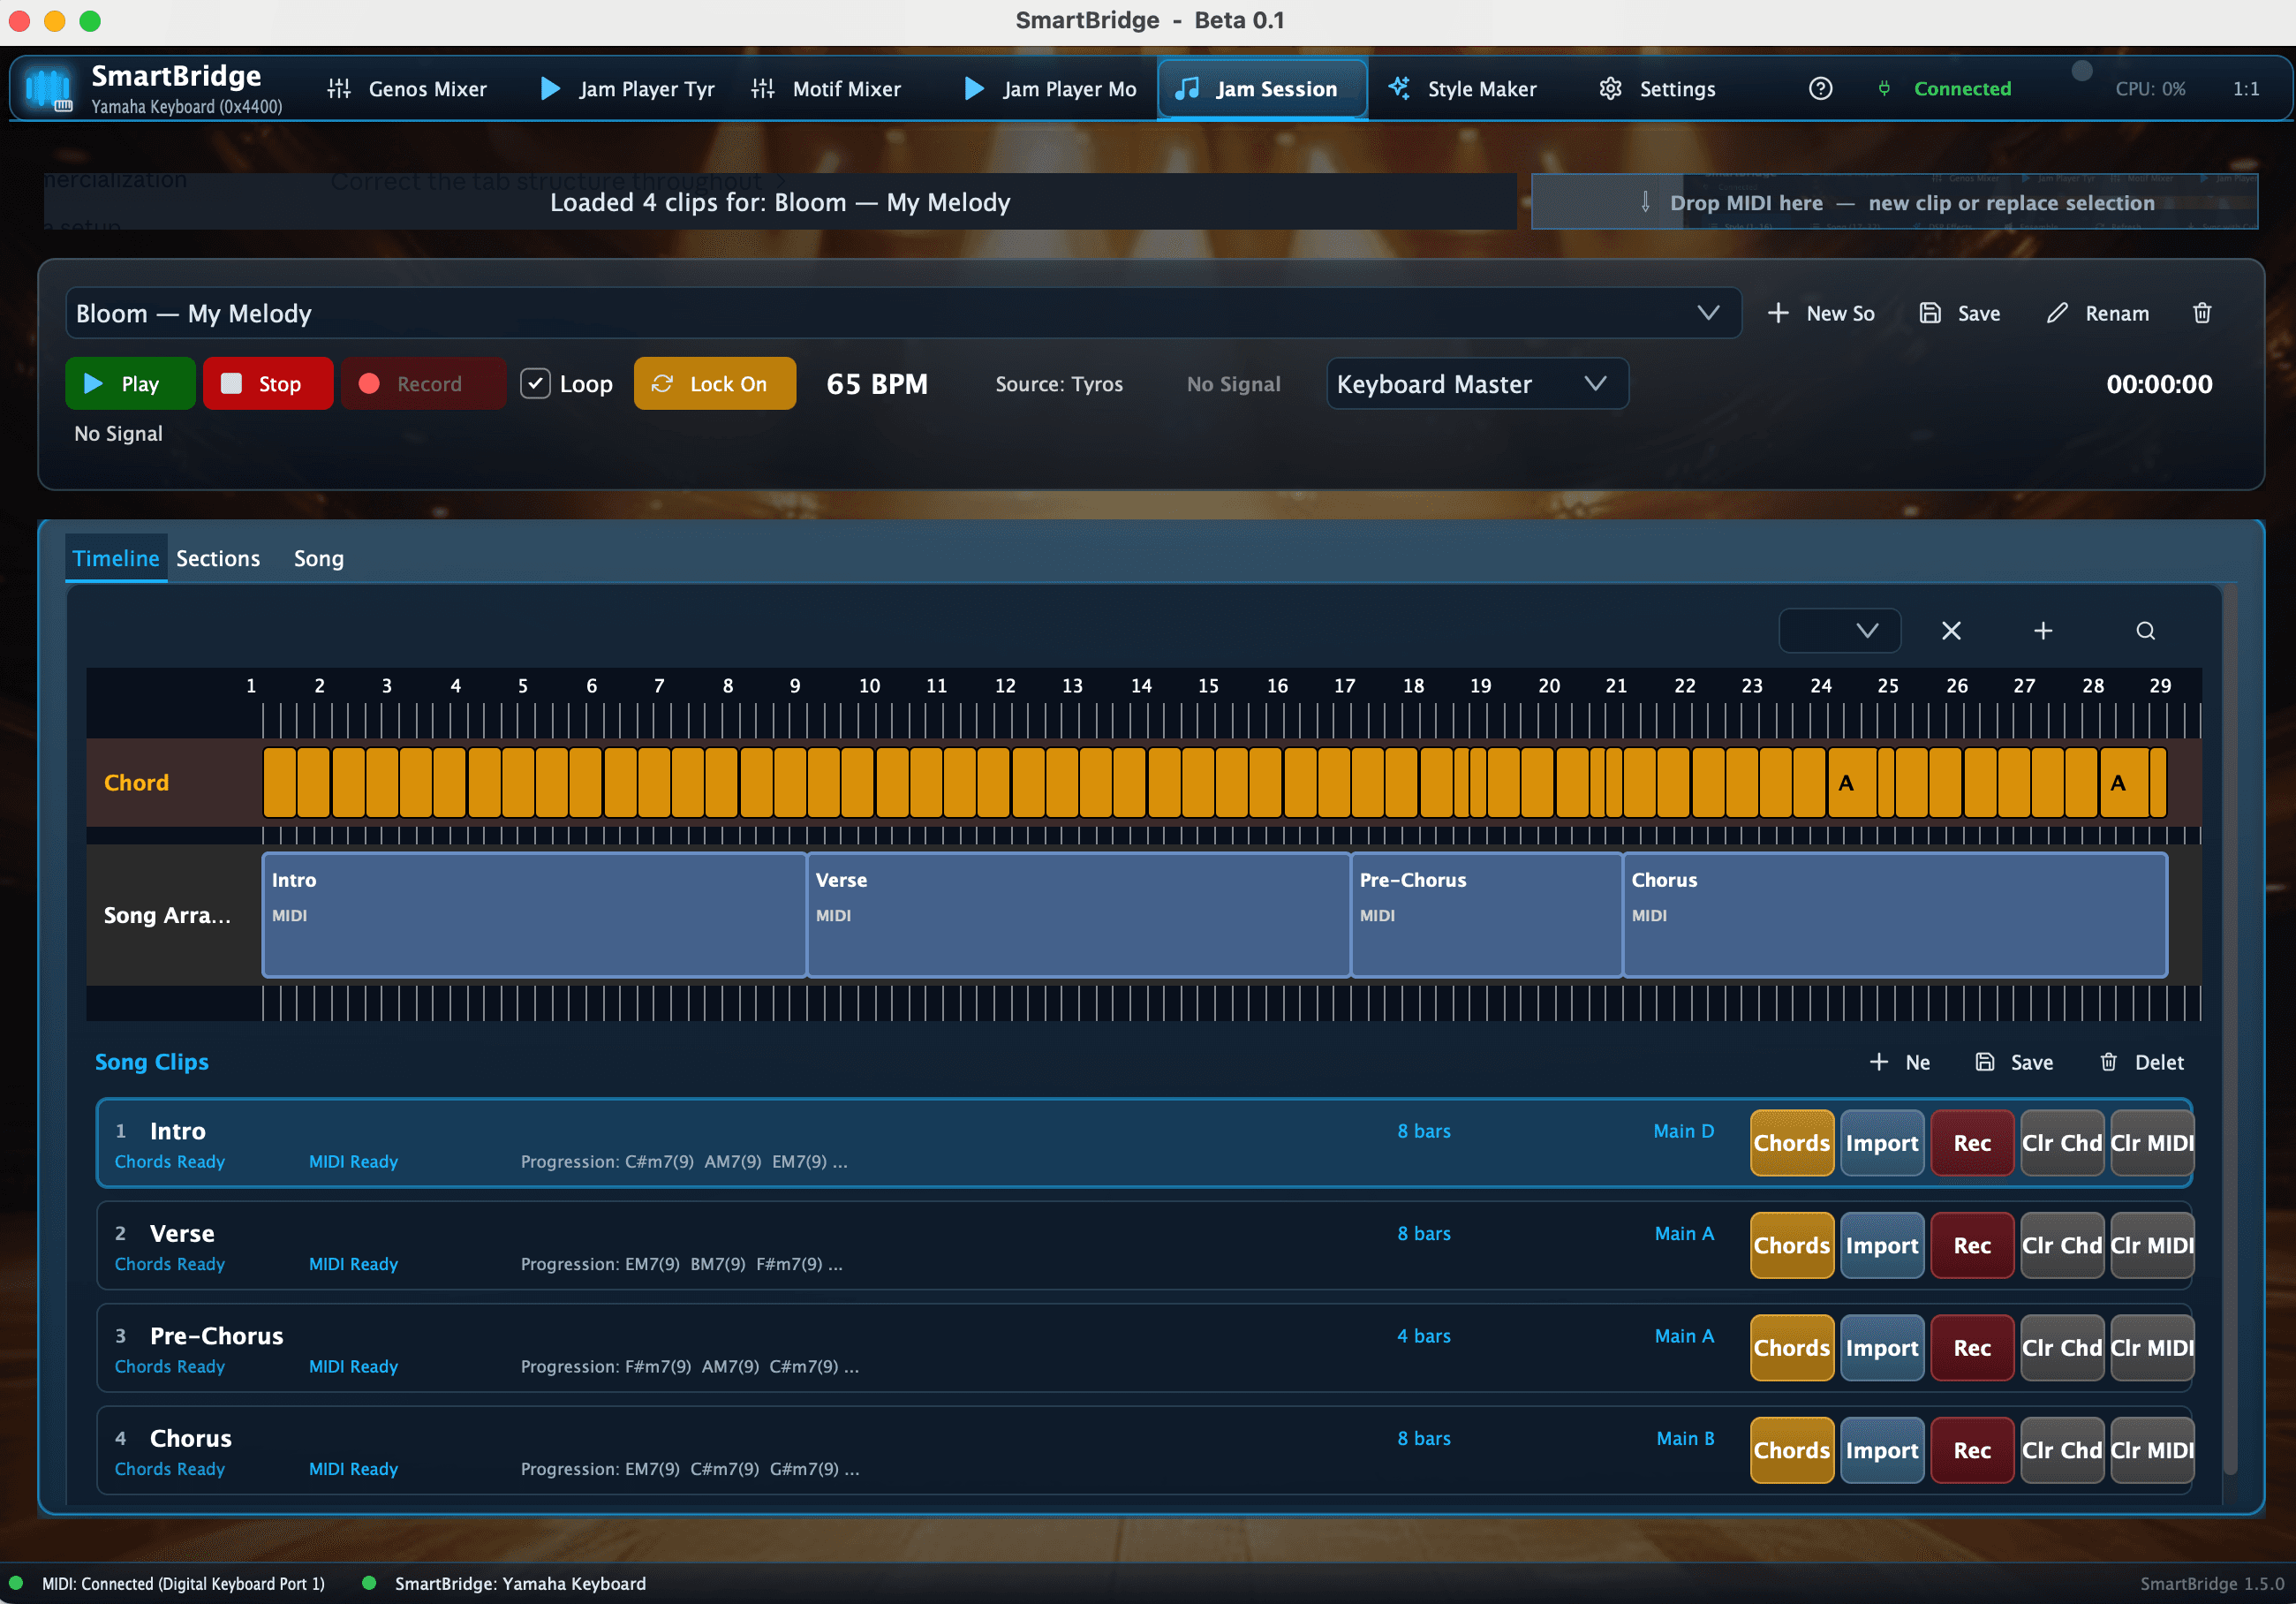Click Import button for Verse clip
The width and height of the screenshot is (2296, 1604).
pyautogui.click(x=1881, y=1245)
